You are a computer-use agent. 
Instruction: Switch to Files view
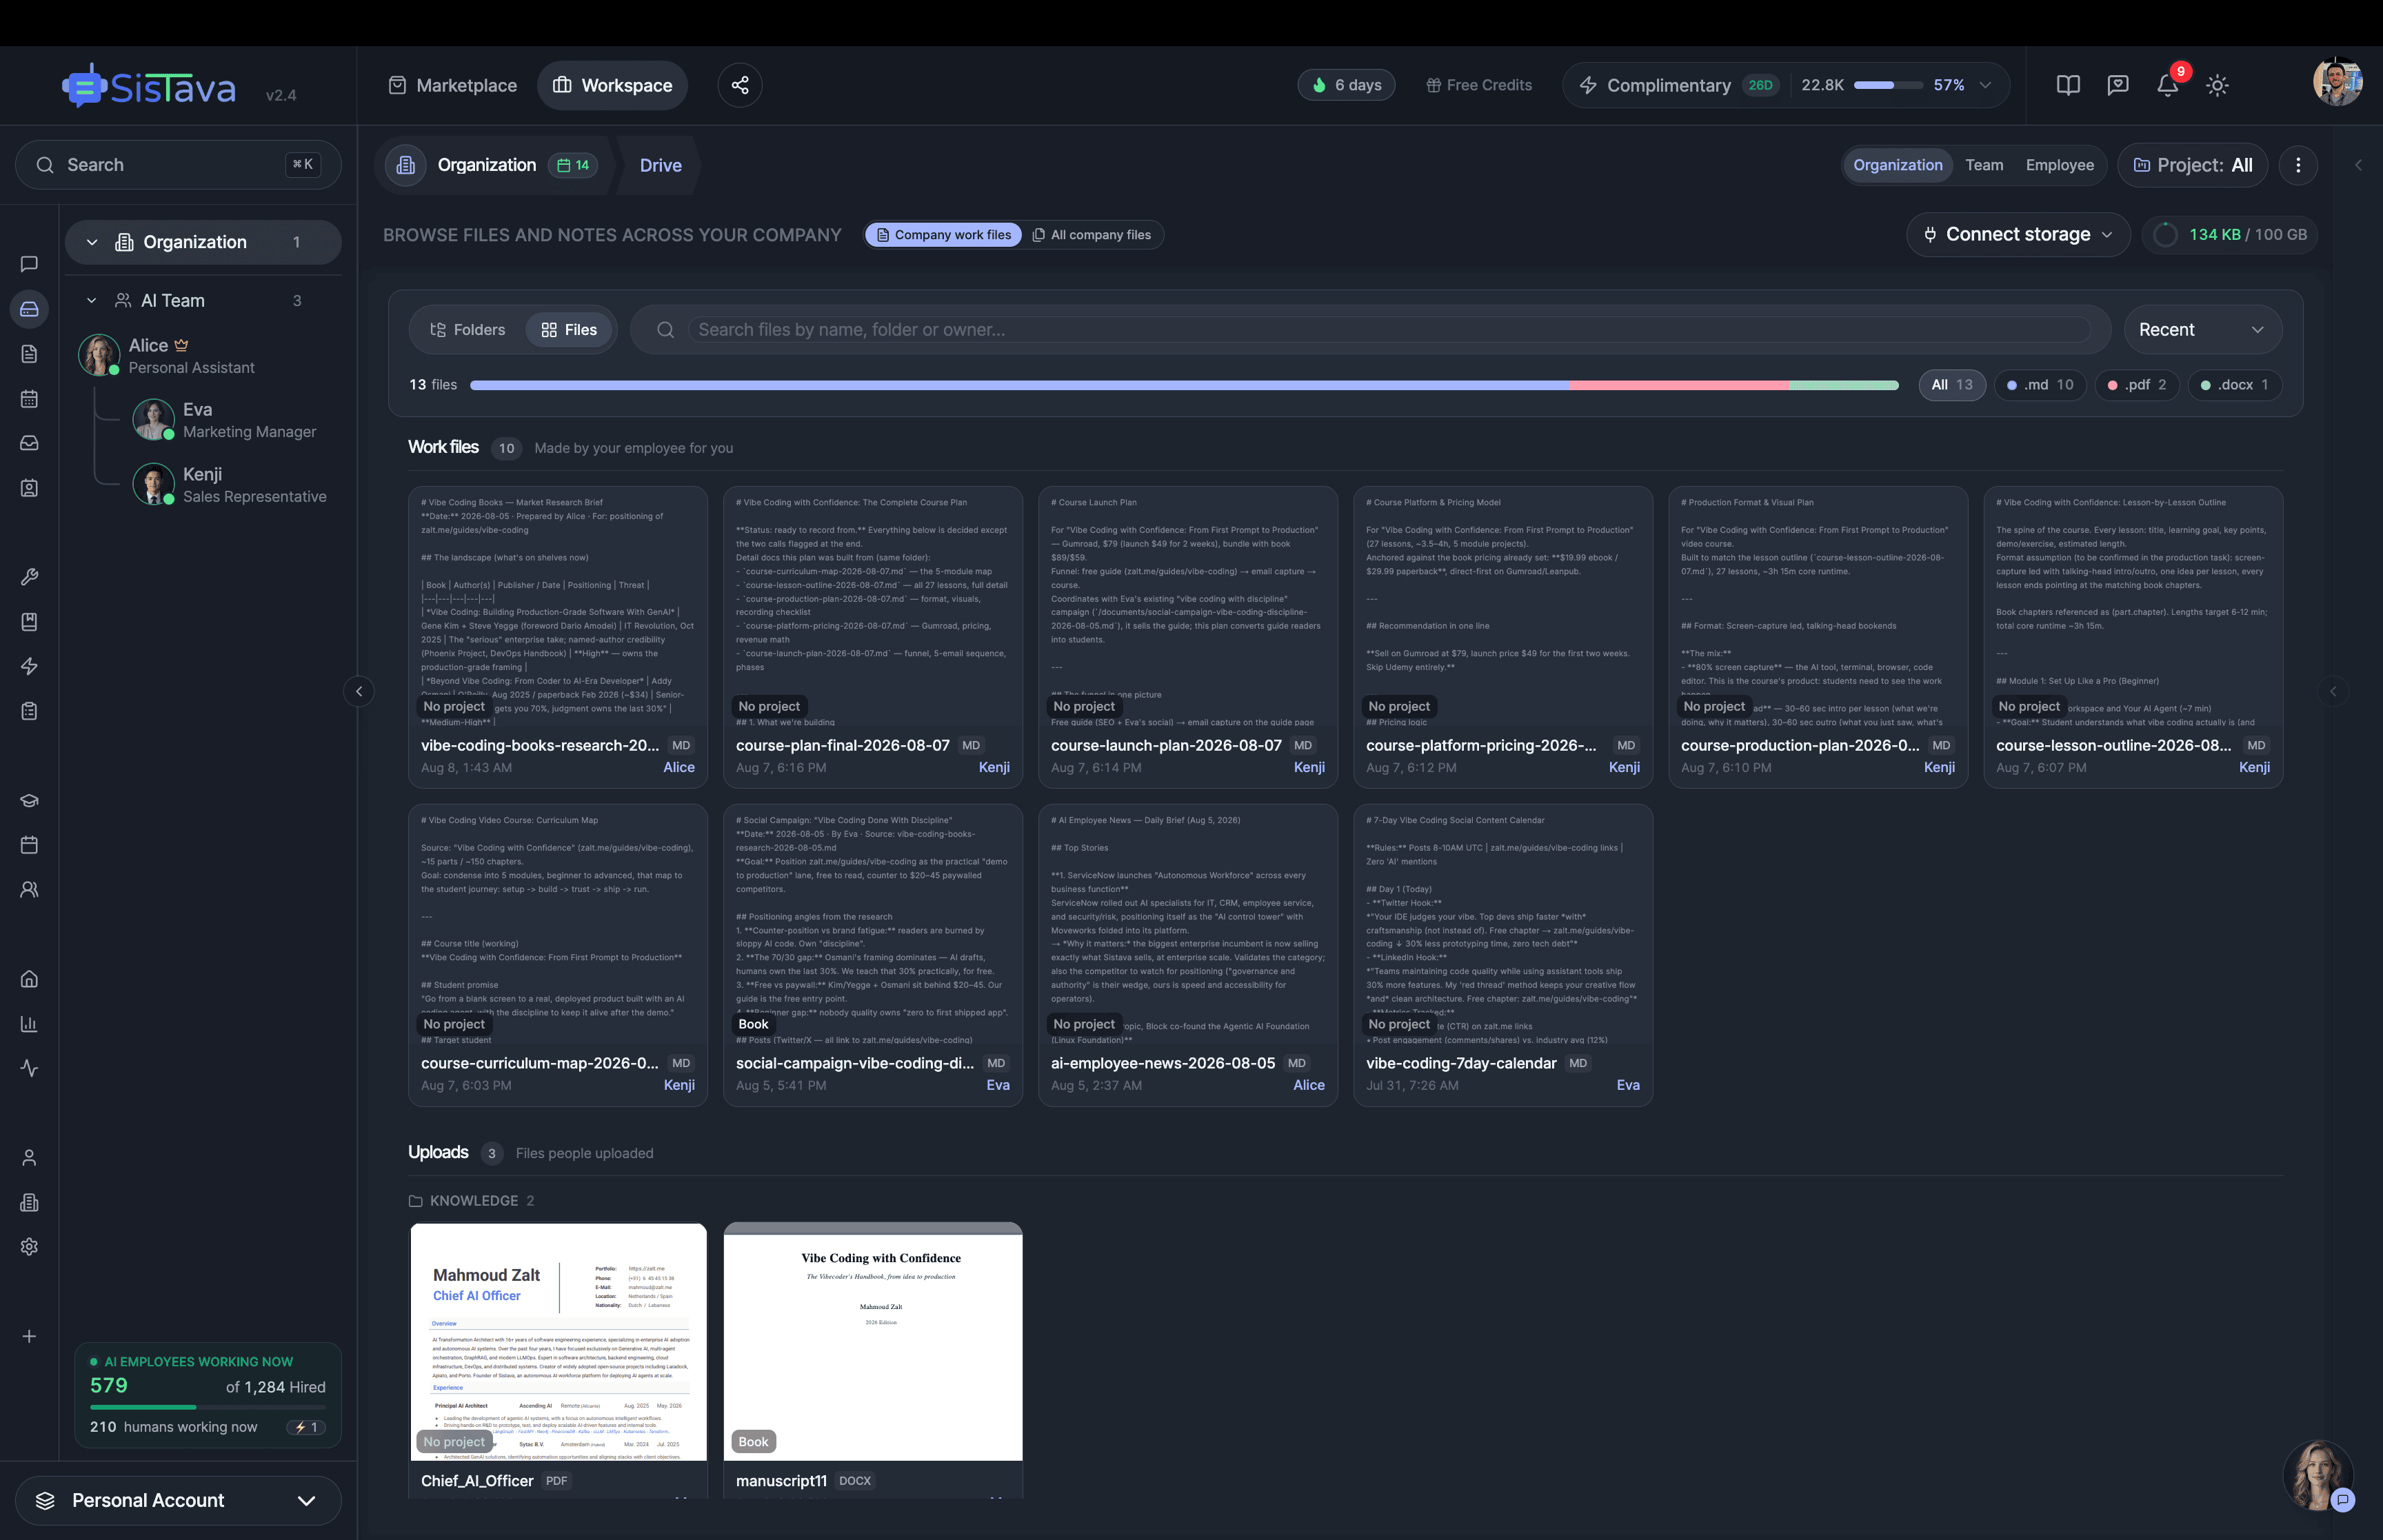(x=568, y=330)
